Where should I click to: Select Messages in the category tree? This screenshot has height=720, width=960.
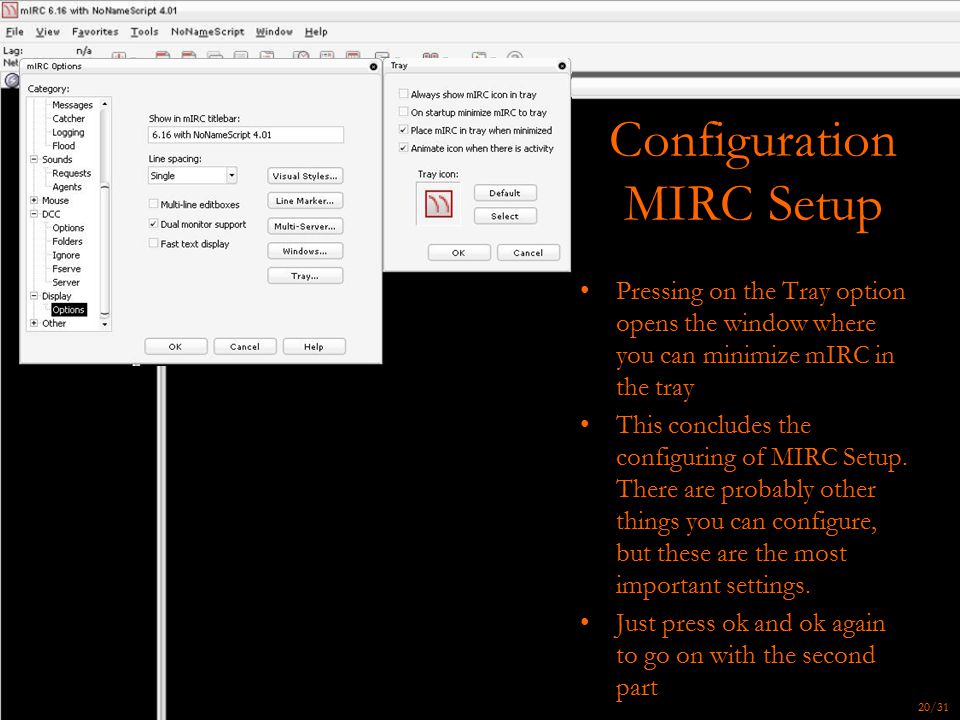pos(72,105)
